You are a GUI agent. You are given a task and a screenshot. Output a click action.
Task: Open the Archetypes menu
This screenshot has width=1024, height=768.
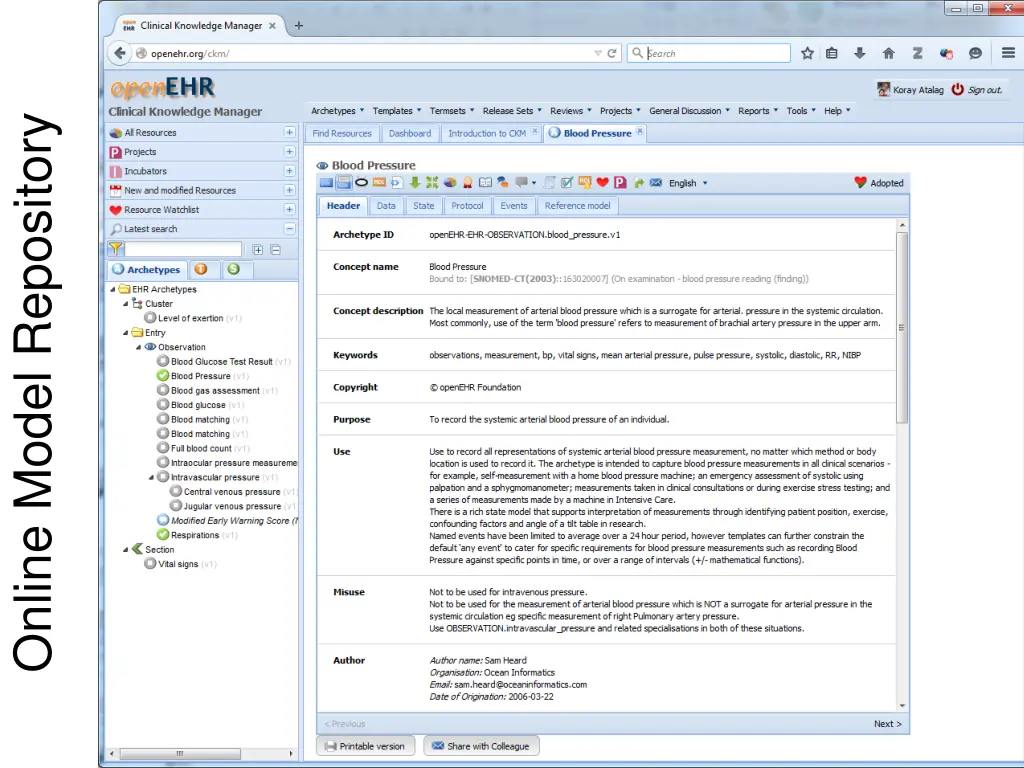tap(337, 111)
